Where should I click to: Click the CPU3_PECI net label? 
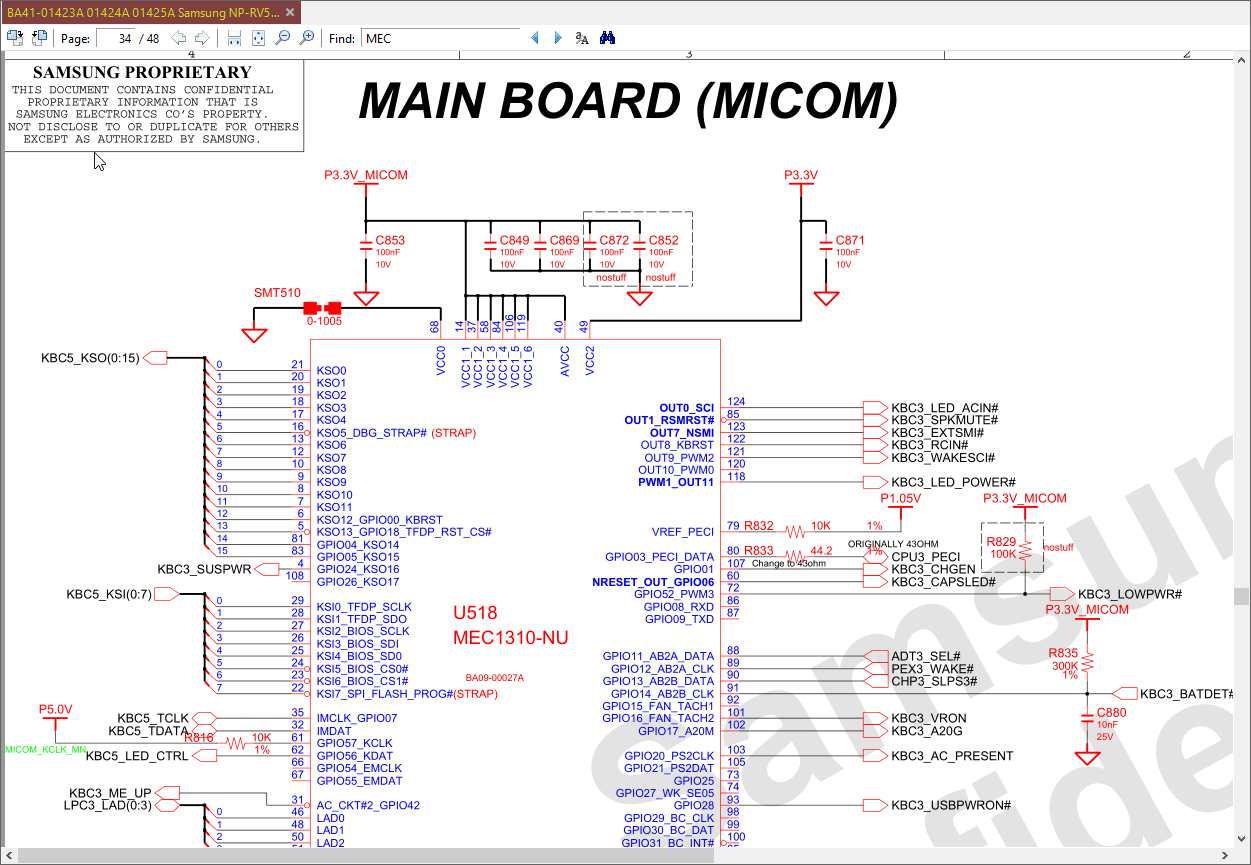coord(925,557)
